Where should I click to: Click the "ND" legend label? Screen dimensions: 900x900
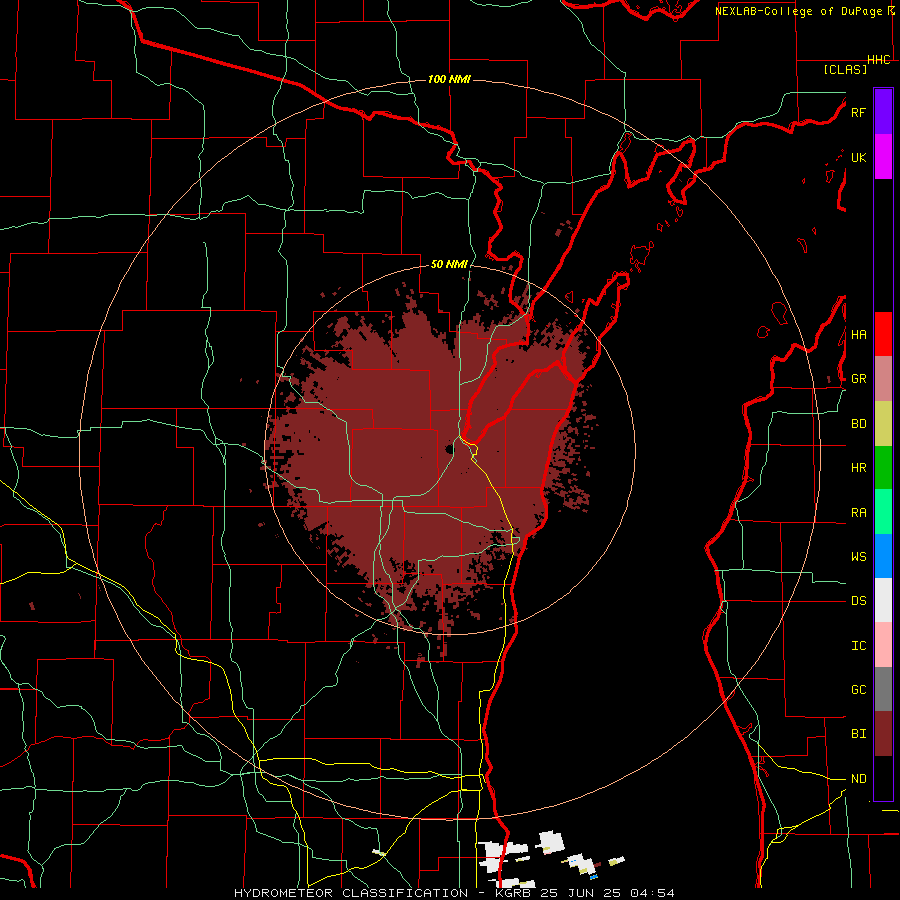pyautogui.click(x=858, y=779)
